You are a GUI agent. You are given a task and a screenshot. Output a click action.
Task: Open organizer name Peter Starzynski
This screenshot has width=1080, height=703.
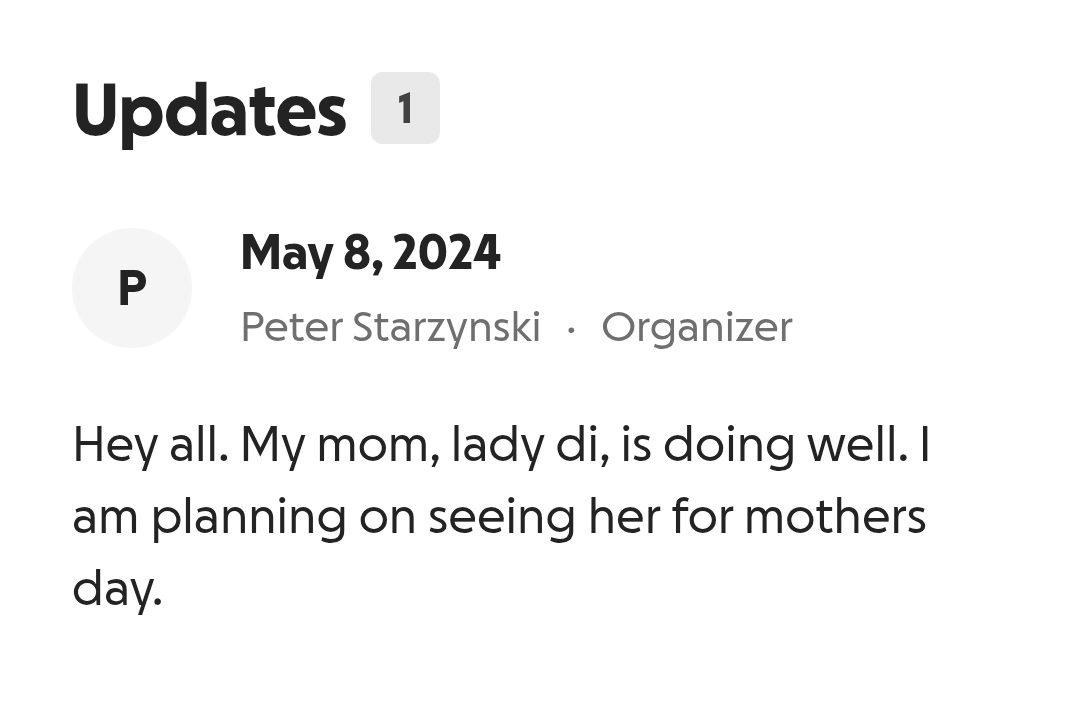391,327
